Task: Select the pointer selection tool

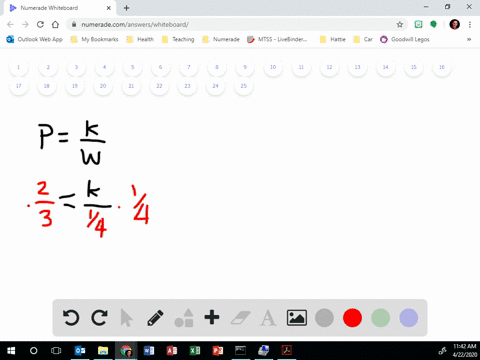Action: tap(126, 318)
